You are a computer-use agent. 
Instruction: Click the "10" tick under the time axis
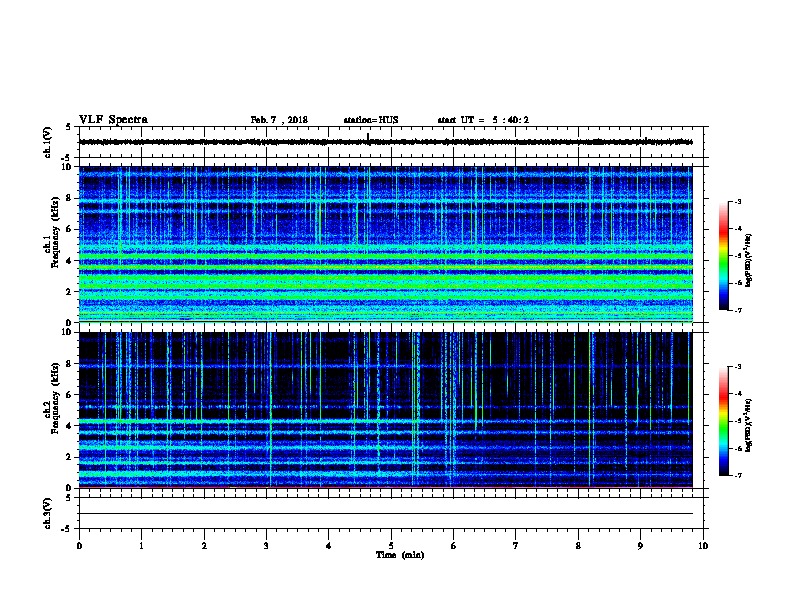tap(703, 546)
